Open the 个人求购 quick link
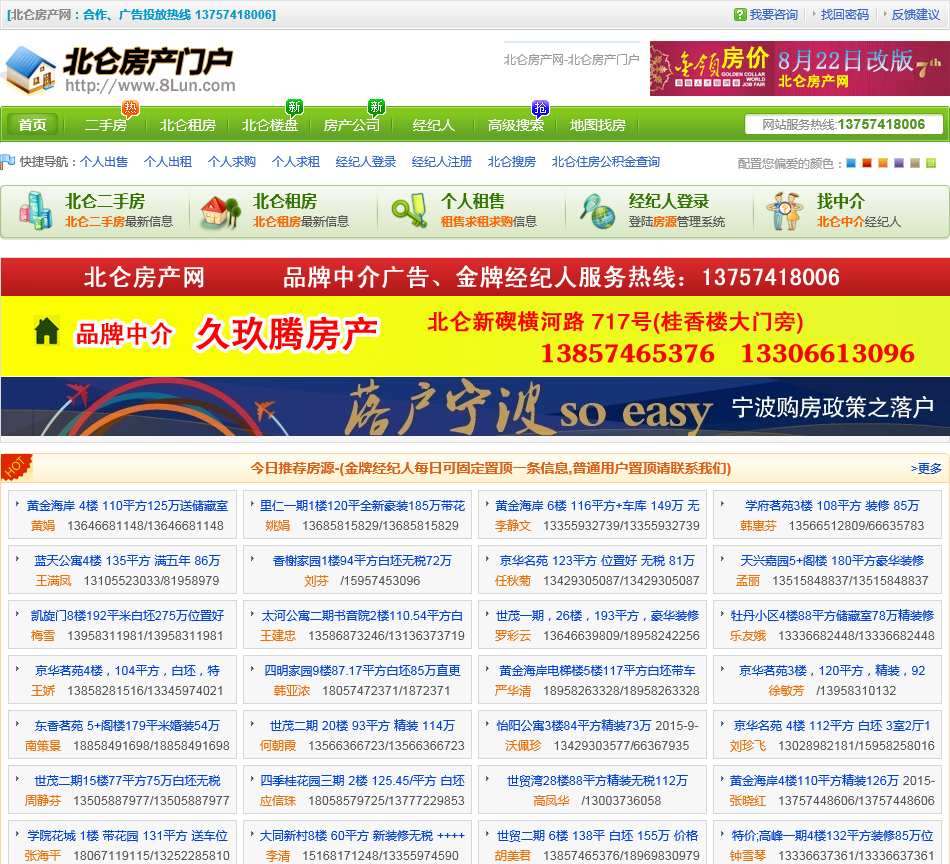 232,162
